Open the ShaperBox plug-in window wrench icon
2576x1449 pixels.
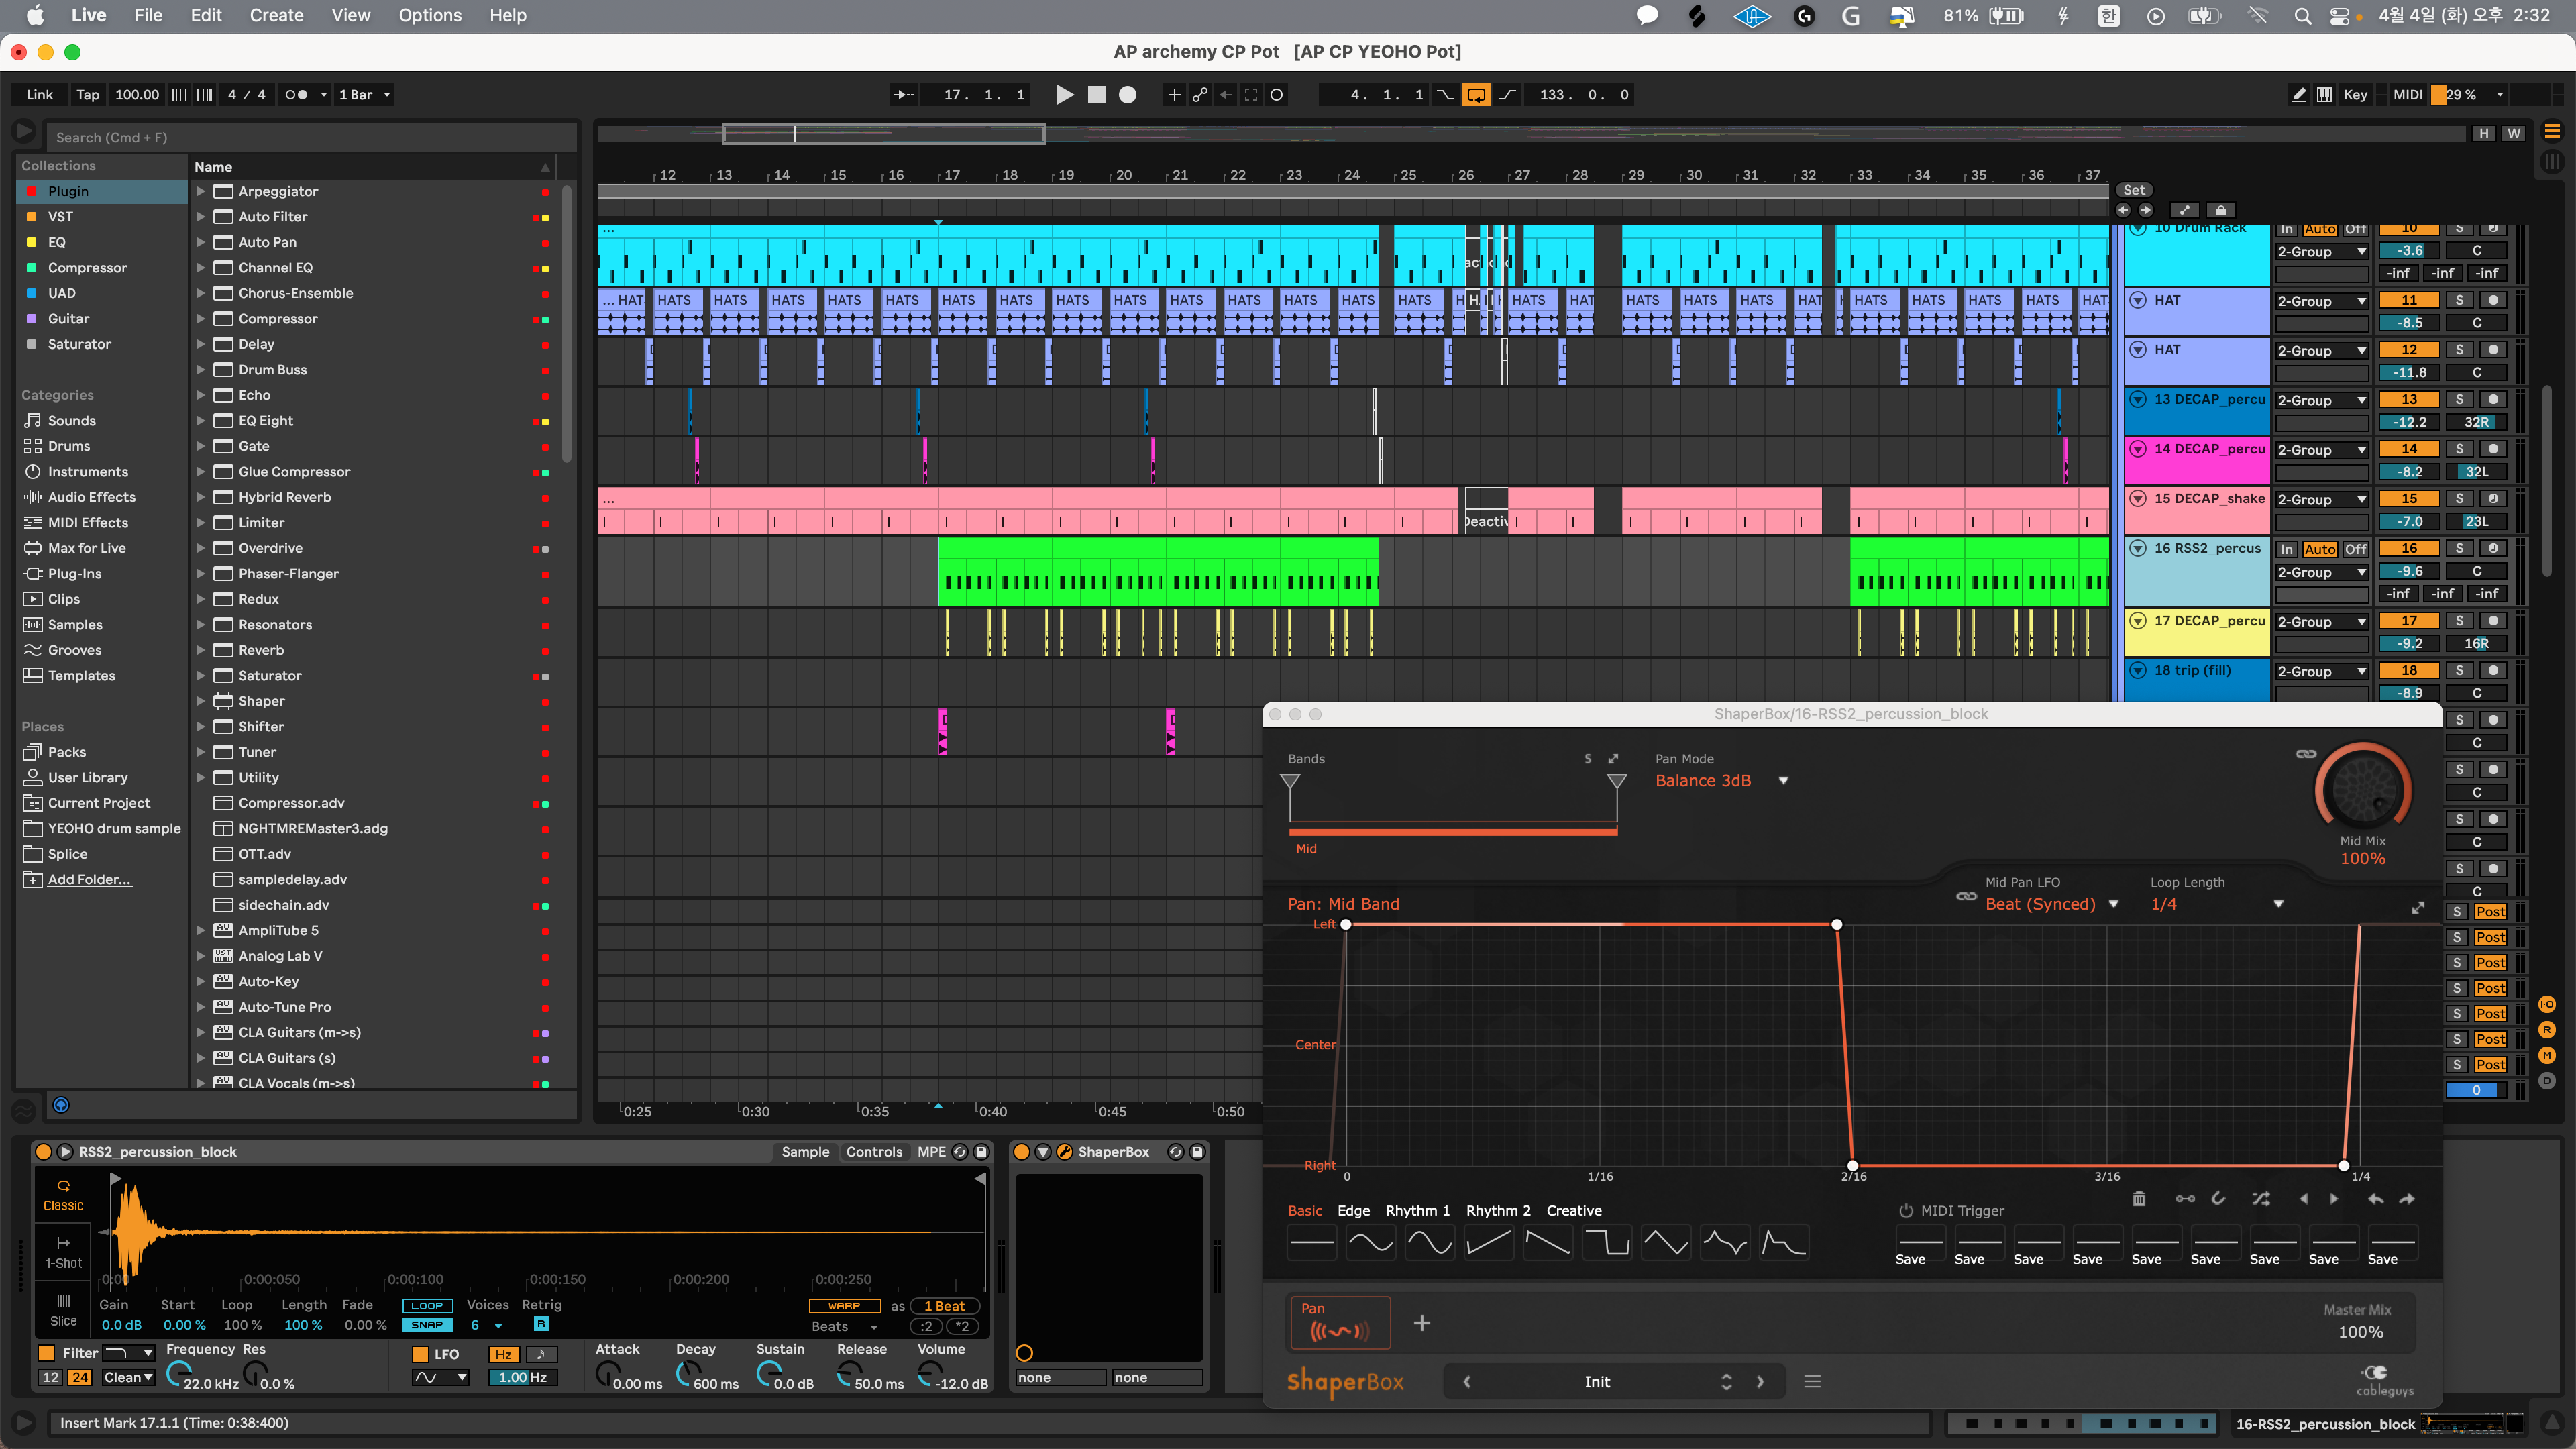1064,1152
